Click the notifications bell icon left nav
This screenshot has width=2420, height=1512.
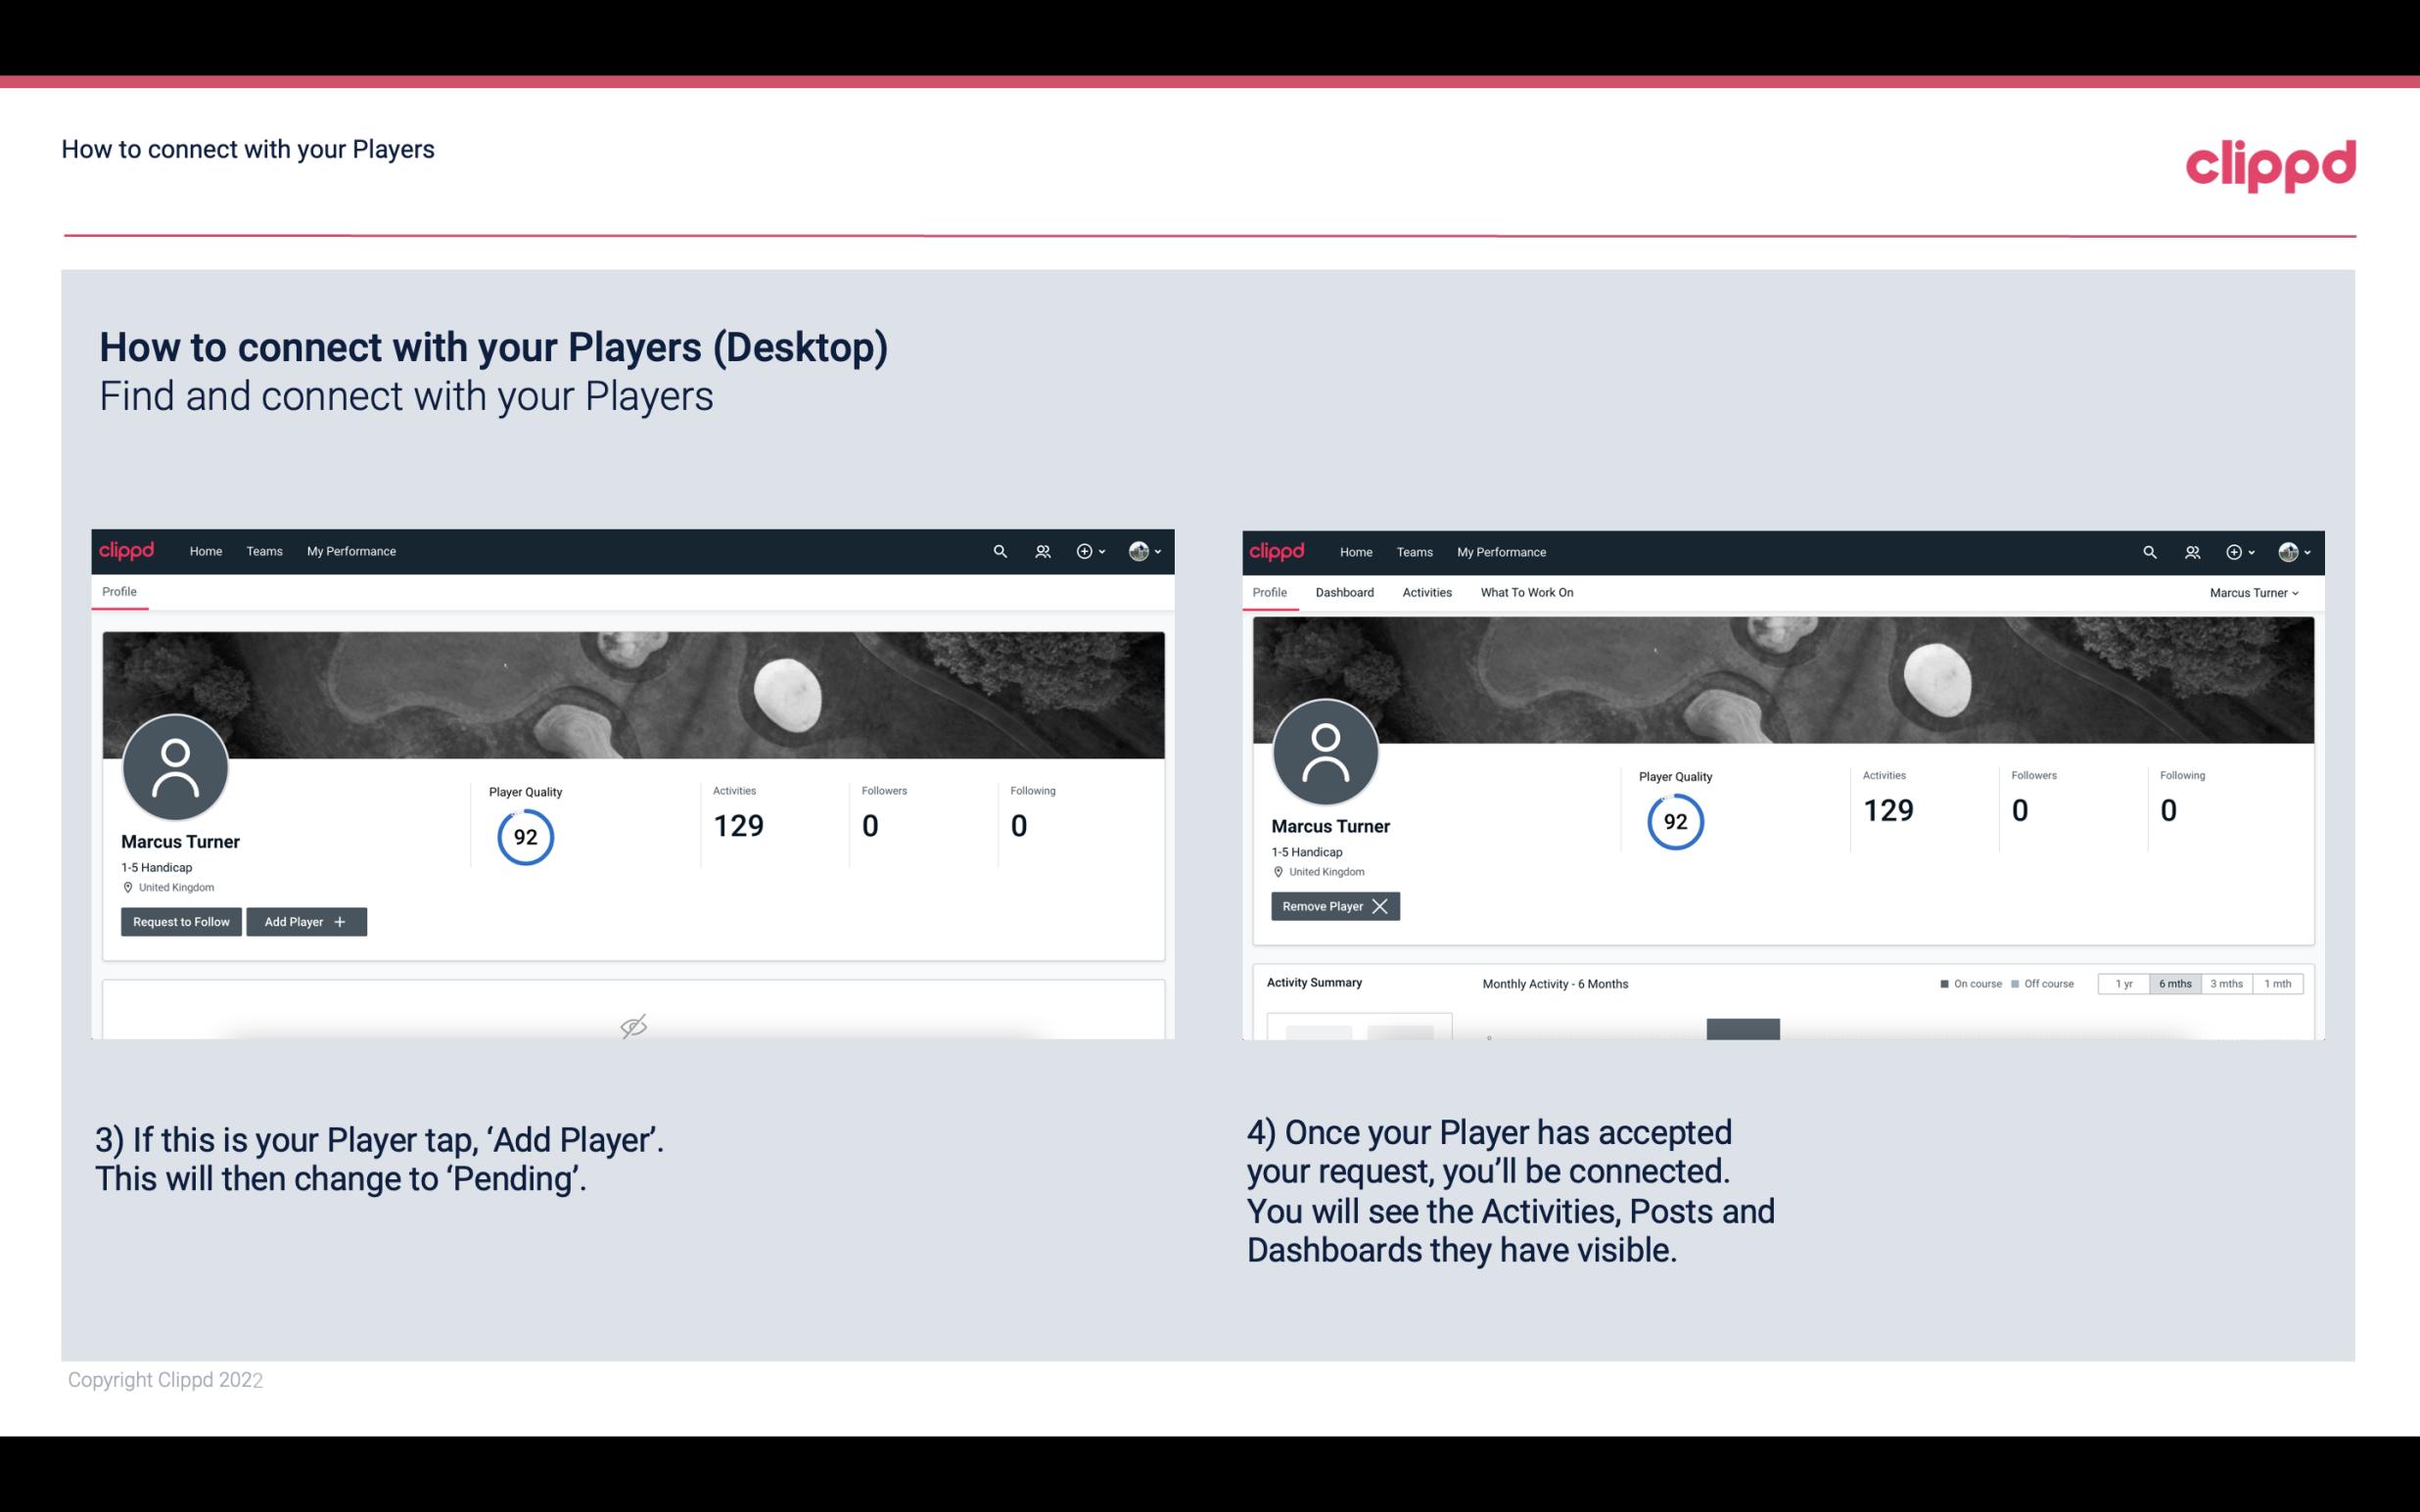(x=1040, y=550)
